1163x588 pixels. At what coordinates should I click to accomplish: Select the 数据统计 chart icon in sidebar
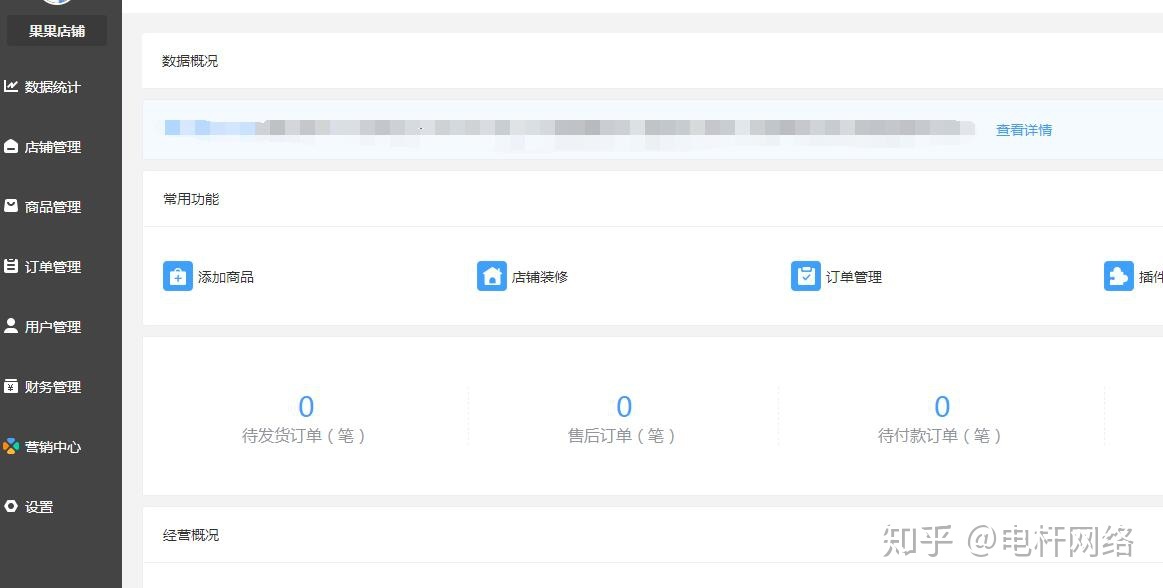point(14,87)
